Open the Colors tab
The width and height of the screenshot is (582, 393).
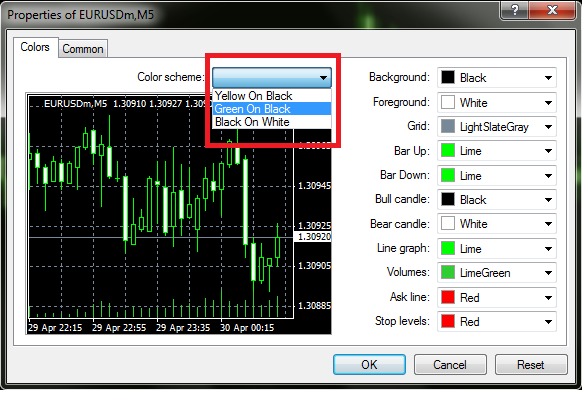coord(35,47)
